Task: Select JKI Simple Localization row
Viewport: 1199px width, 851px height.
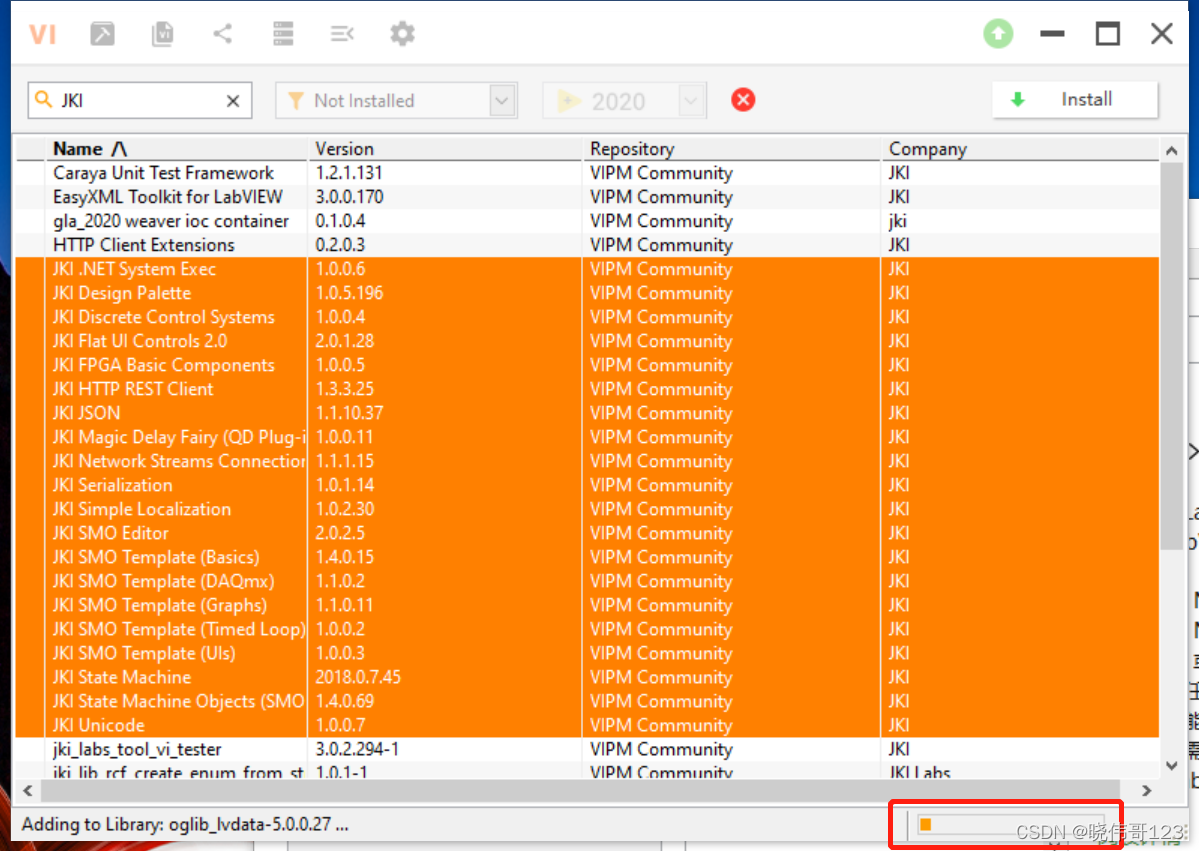Action: [587, 509]
